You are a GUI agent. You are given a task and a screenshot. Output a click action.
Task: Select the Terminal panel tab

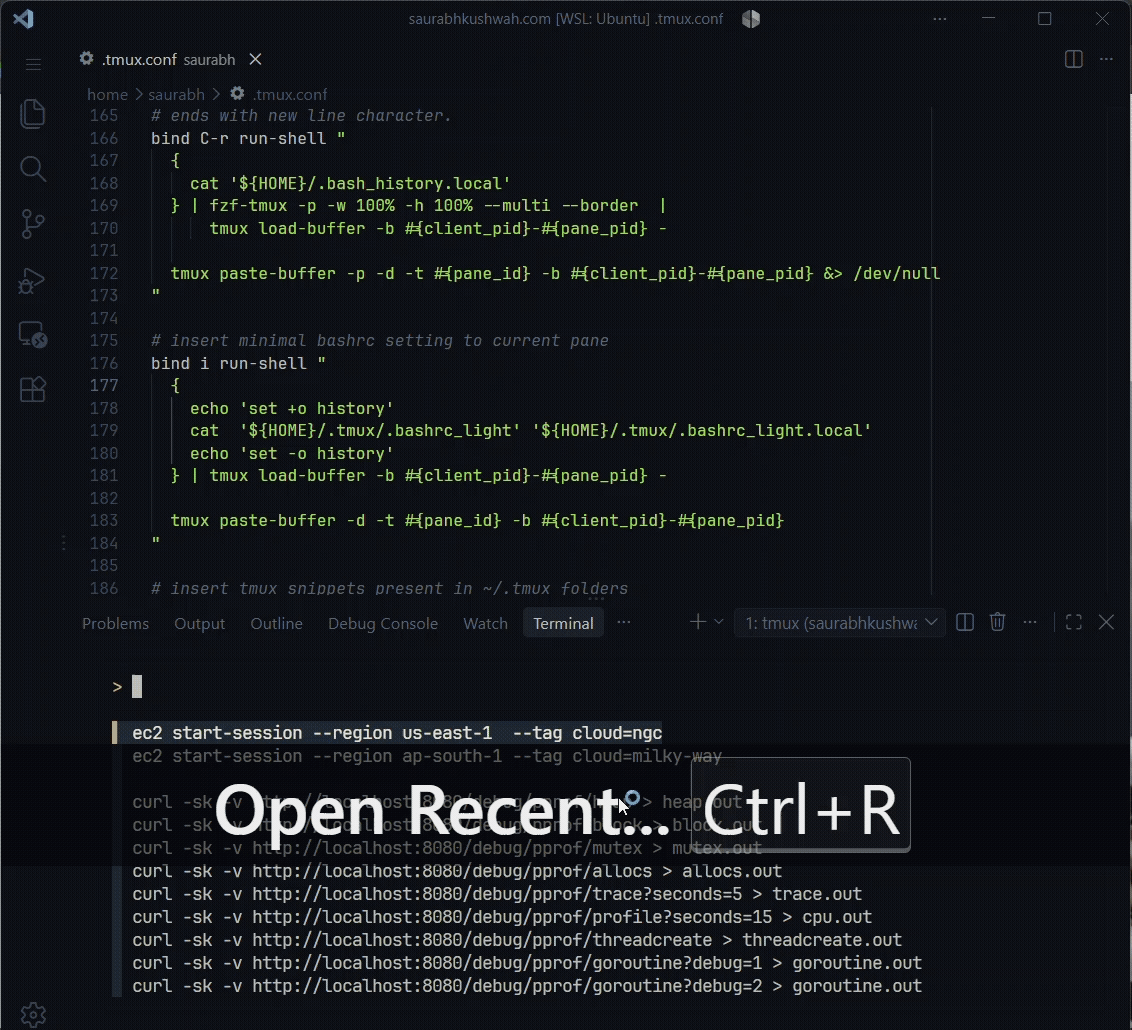click(563, 624)
